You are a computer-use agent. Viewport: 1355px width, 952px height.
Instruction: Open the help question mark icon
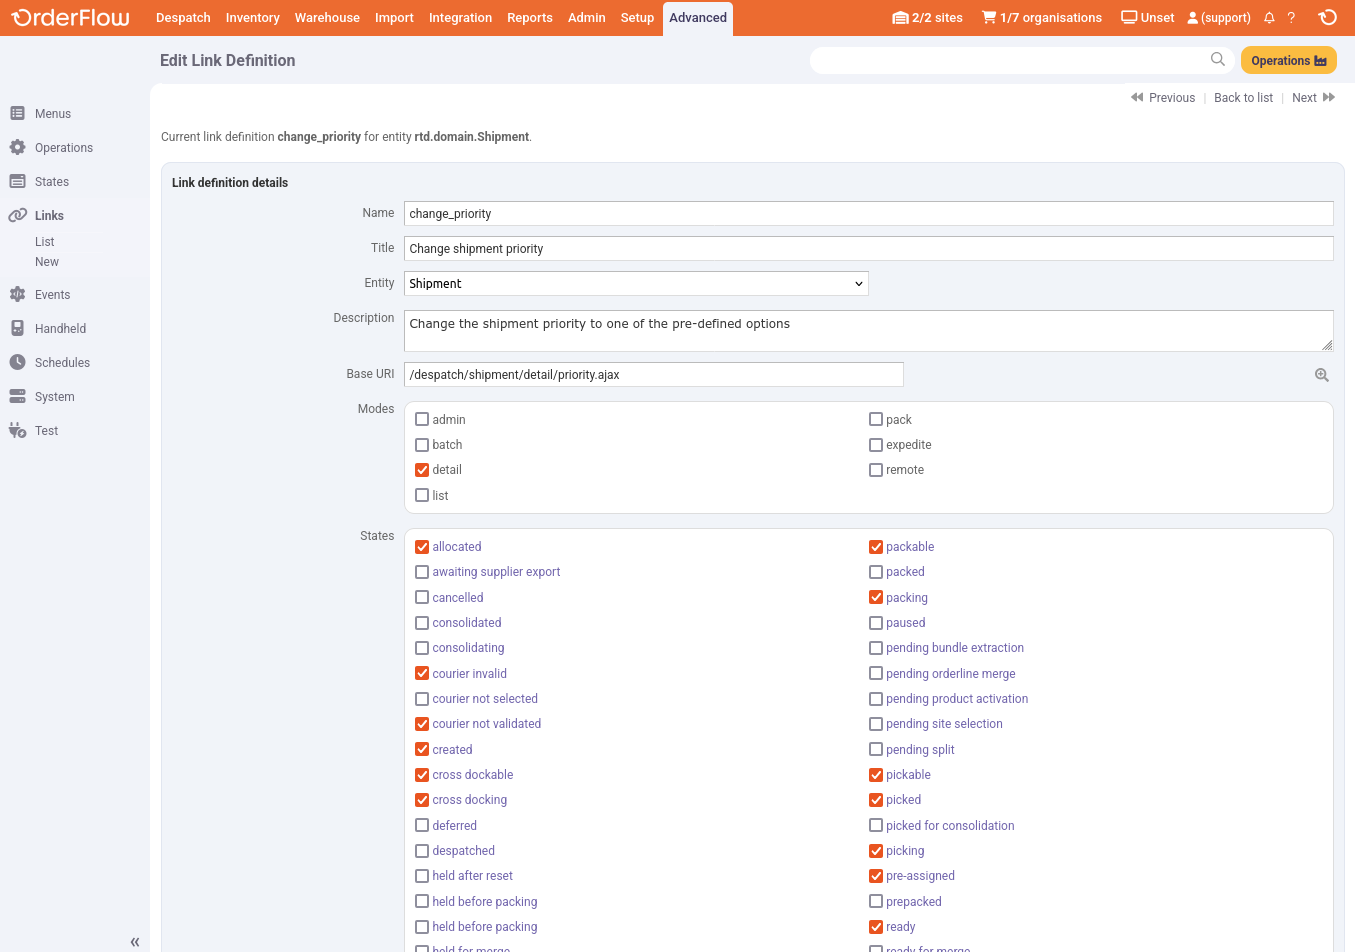(1291, 18)
